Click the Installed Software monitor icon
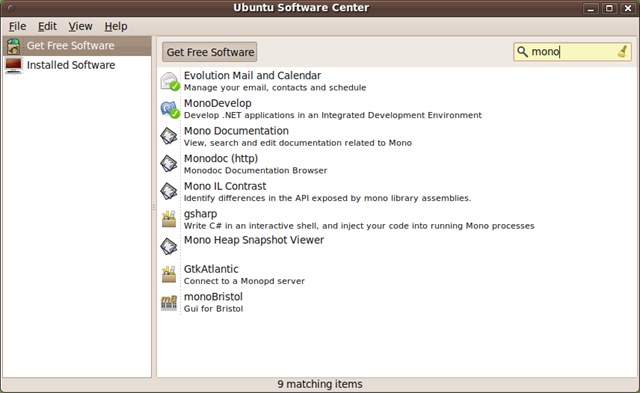 (13, 65)
